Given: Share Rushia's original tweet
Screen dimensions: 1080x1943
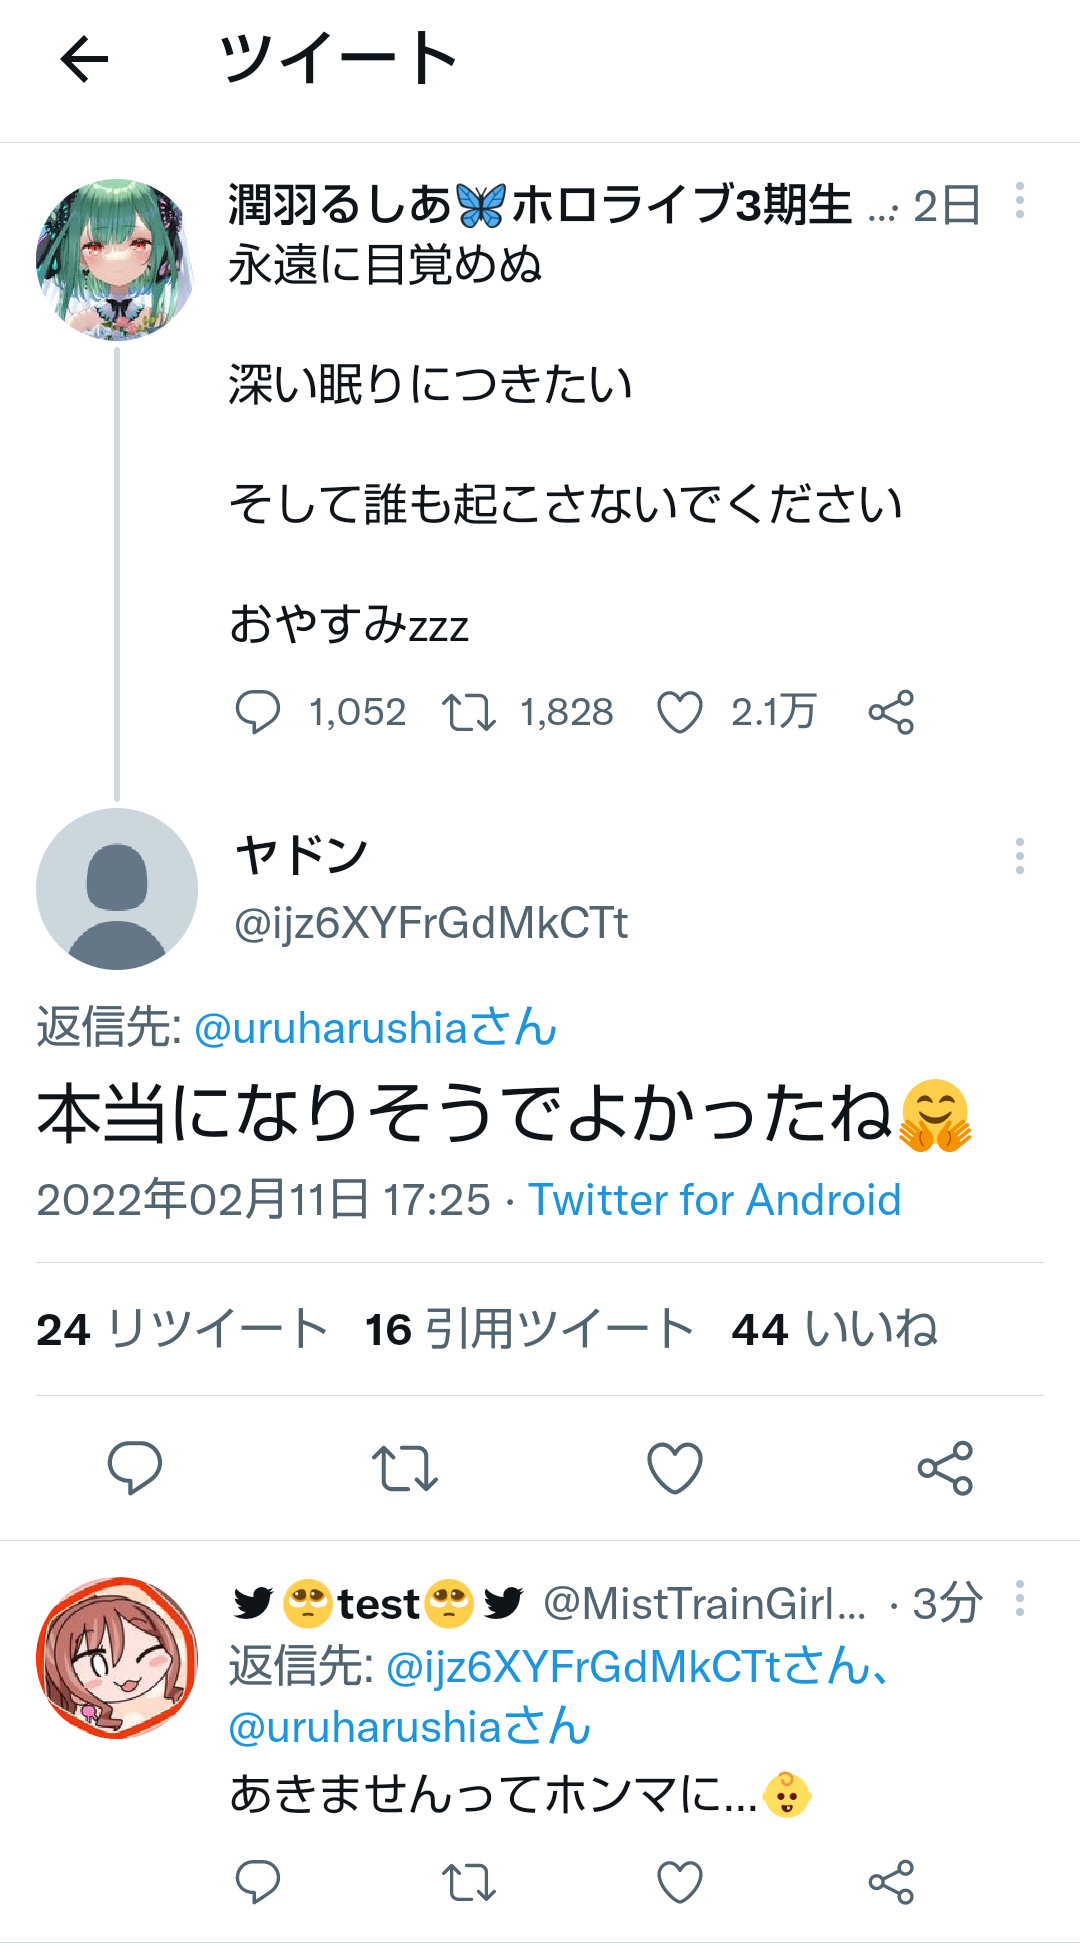Looking at the screenshot, I should tap(891, 712).
